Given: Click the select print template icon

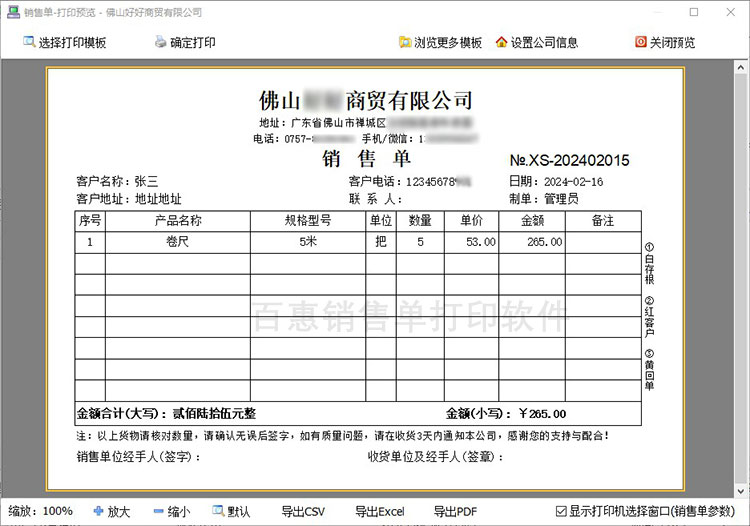Looking at the screenshot, I should 29,42.
